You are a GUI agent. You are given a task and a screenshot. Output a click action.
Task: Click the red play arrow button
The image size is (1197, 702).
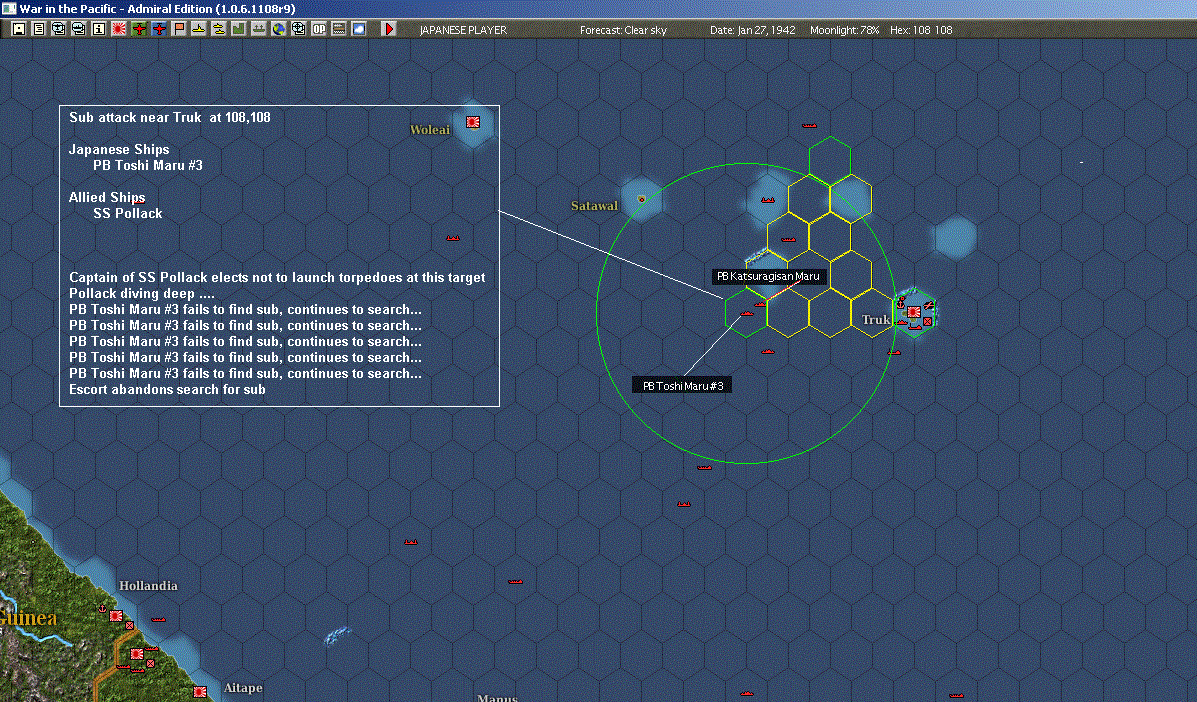click(389, 29)
